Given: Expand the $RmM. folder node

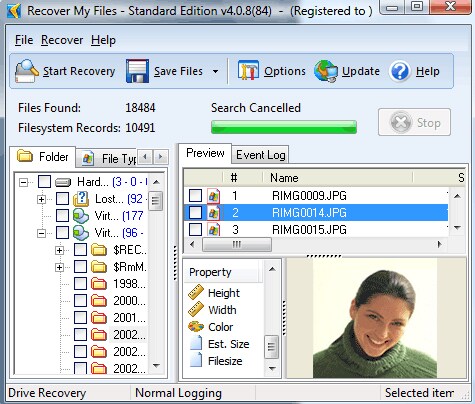Looking at the screenshot, I should click(x=59, y=267).
